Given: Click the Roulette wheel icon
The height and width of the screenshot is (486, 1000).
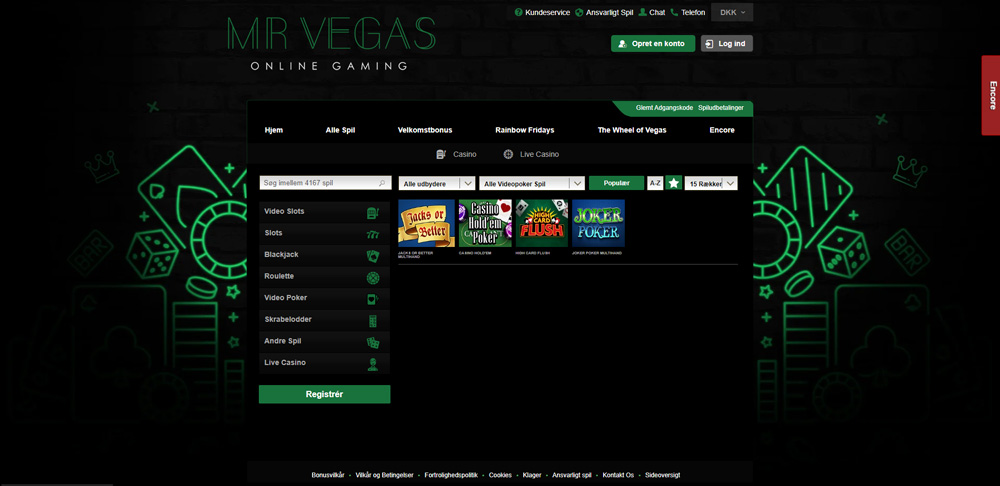Looking at the screenshot, I should point(373,278).
